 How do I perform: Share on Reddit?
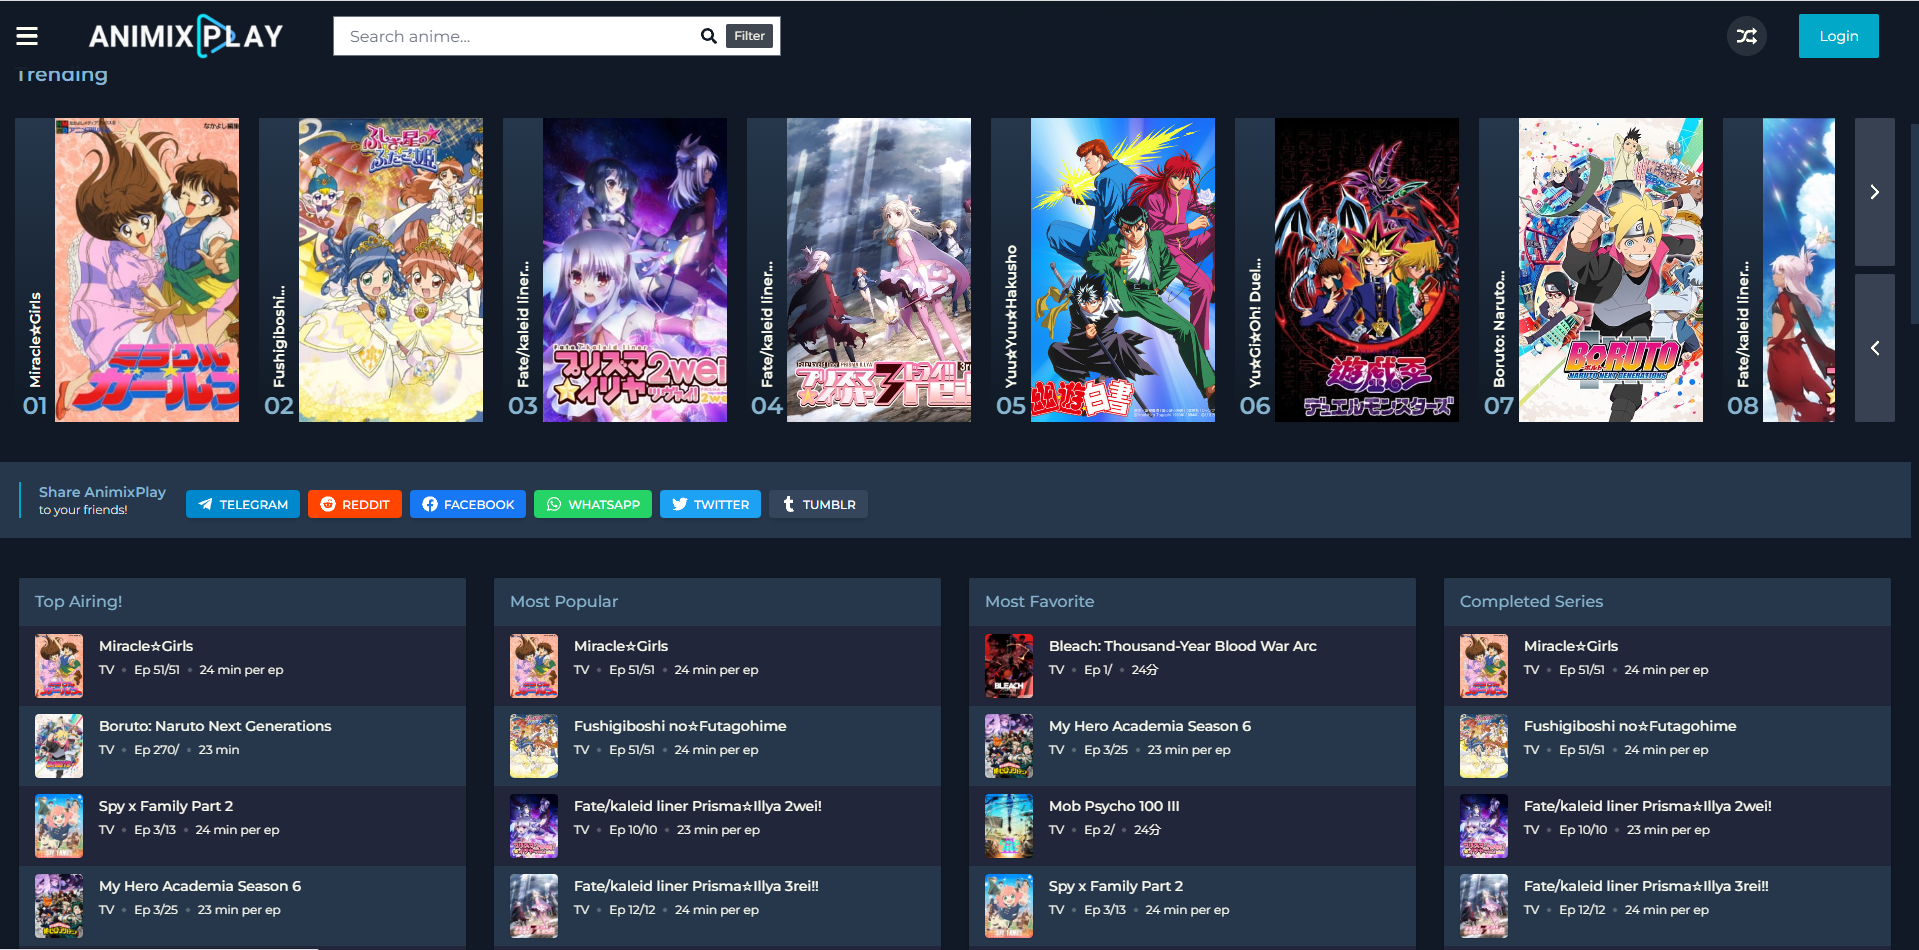coord(355,504)
